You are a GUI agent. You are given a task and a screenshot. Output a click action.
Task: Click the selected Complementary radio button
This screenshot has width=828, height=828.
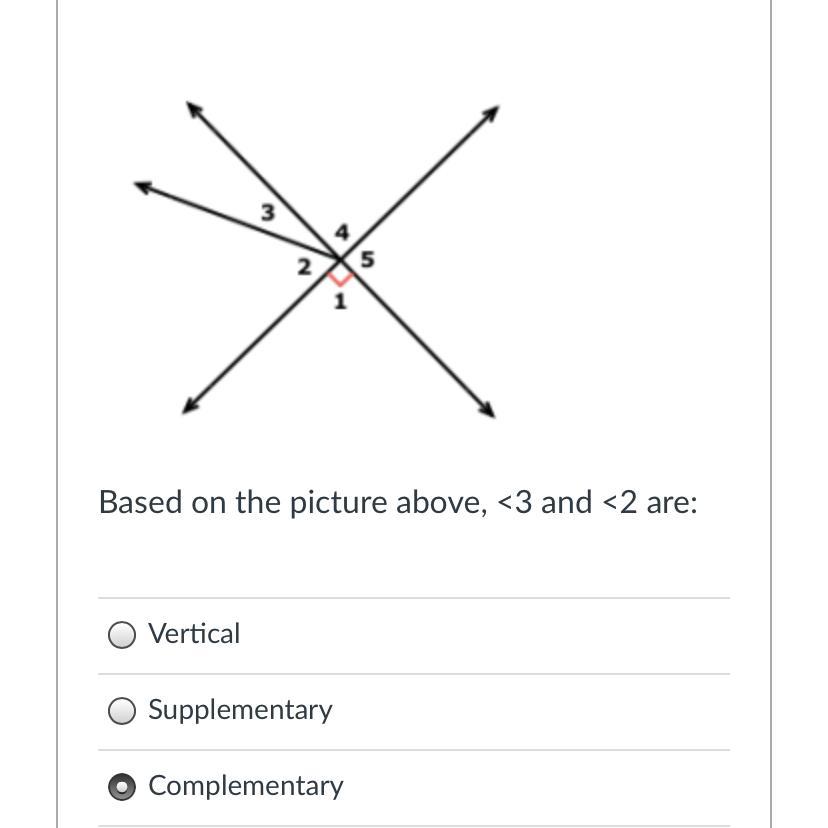pos(122,787)
